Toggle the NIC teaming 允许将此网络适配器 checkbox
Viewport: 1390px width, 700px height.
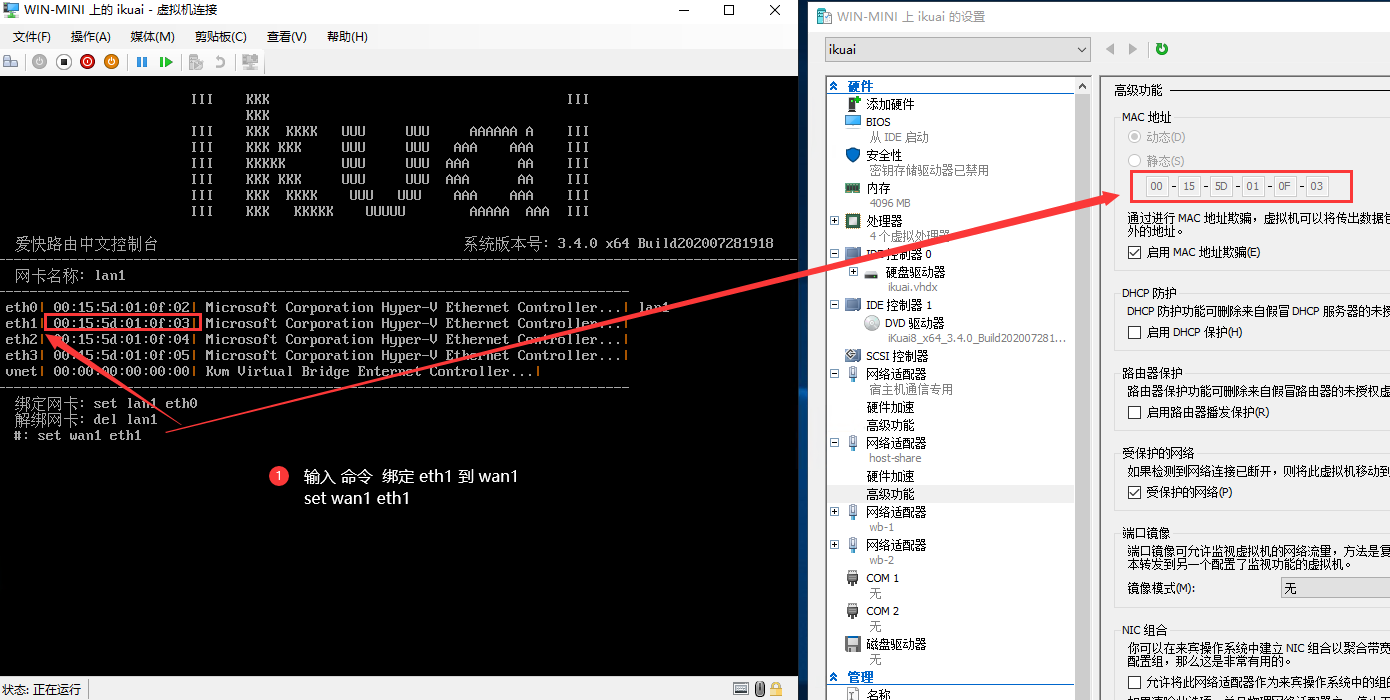tap(1134, 682)
